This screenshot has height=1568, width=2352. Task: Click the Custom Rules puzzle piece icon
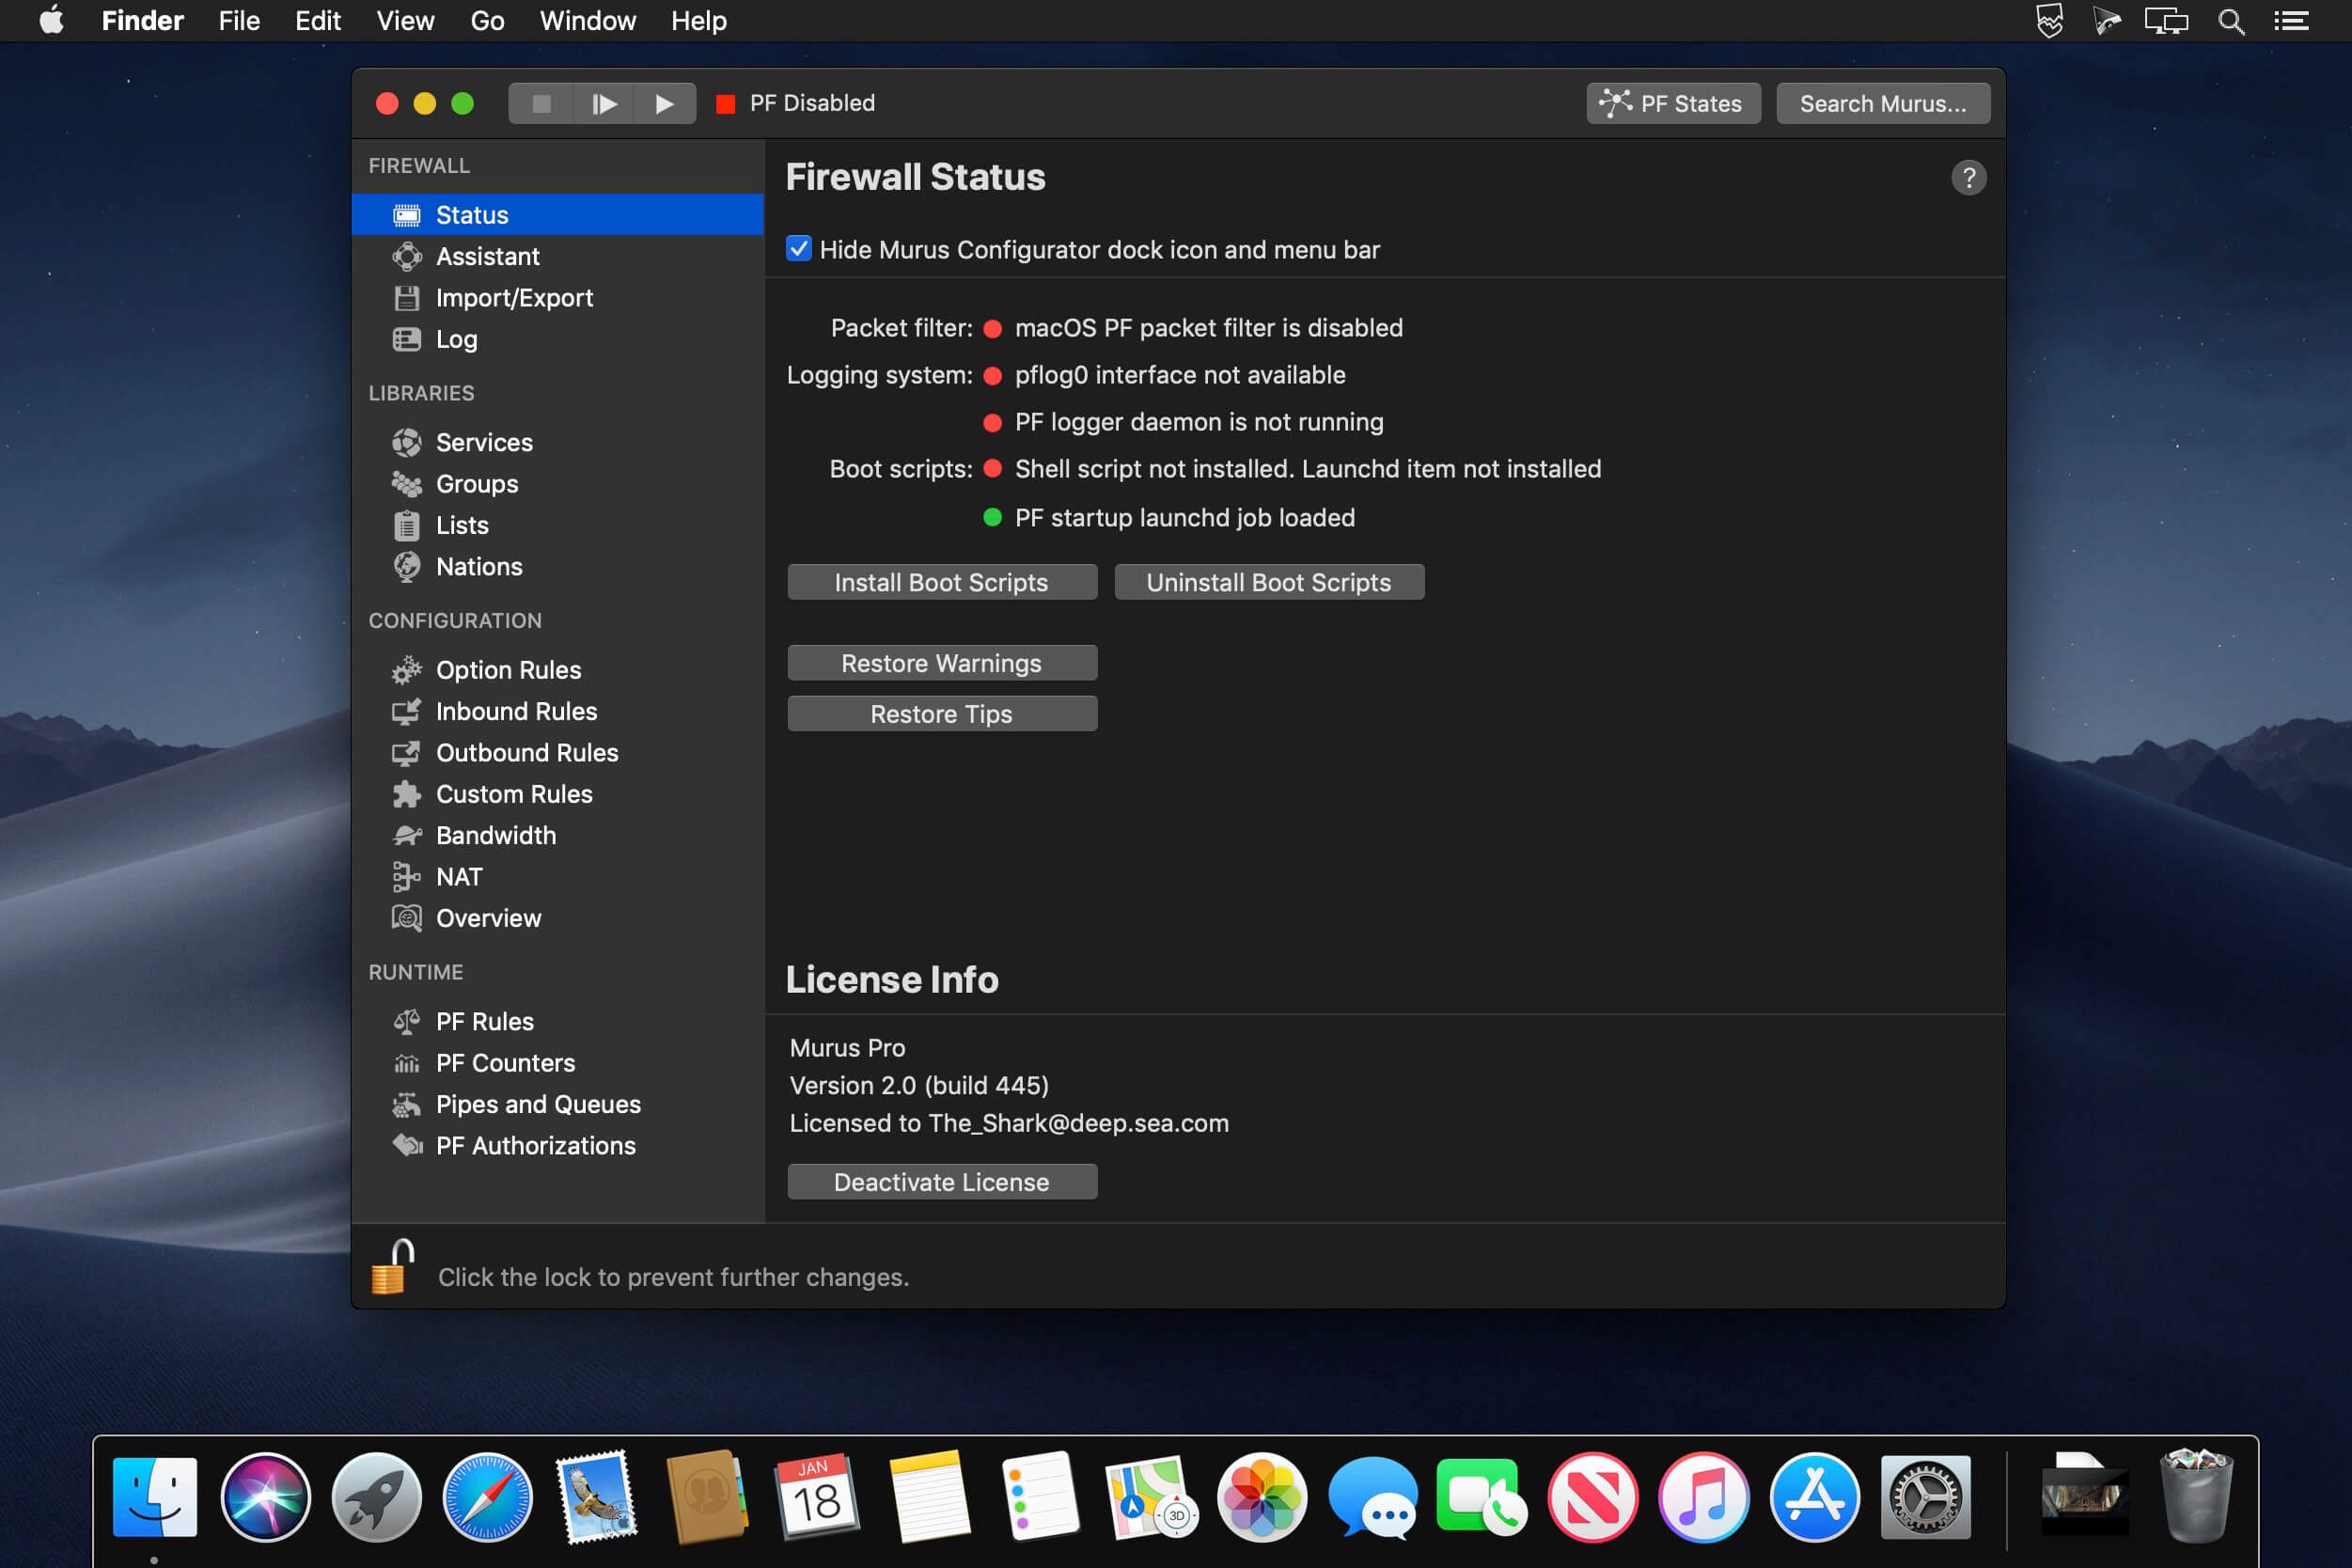[x=406, y=794]
